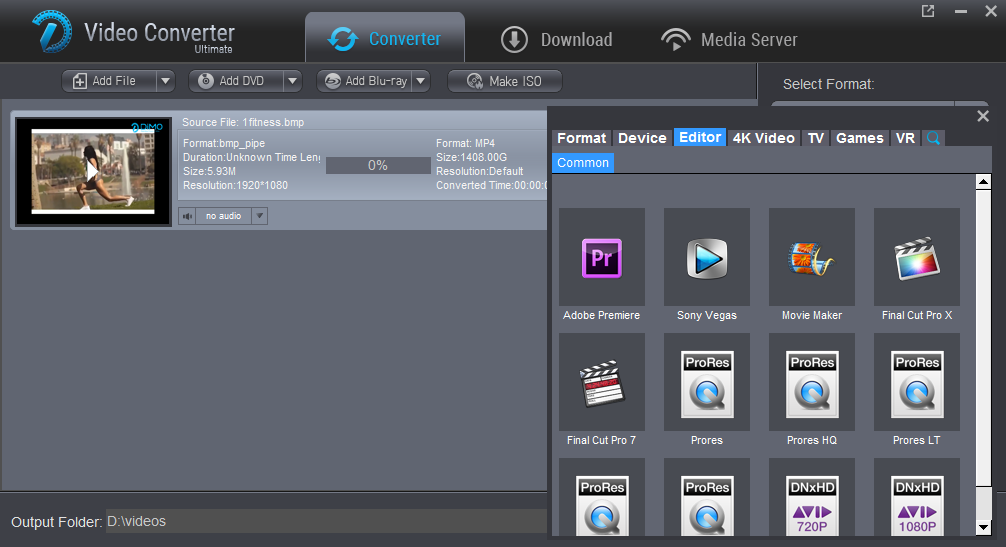Click the Add Blu-ray button
This screenshot has height=547, width=1006.
tap(364, 81)
